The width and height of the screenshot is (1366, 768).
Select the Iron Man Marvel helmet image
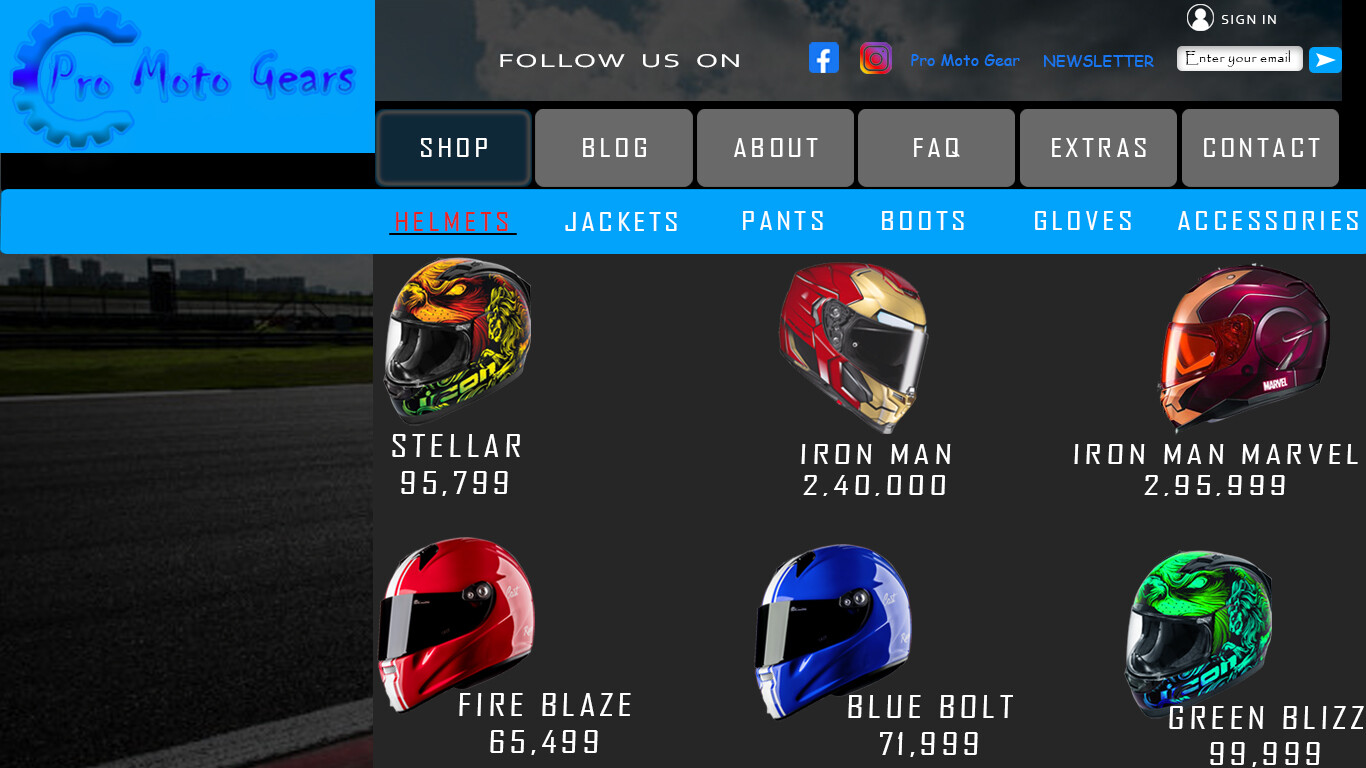click(1243, 347)
